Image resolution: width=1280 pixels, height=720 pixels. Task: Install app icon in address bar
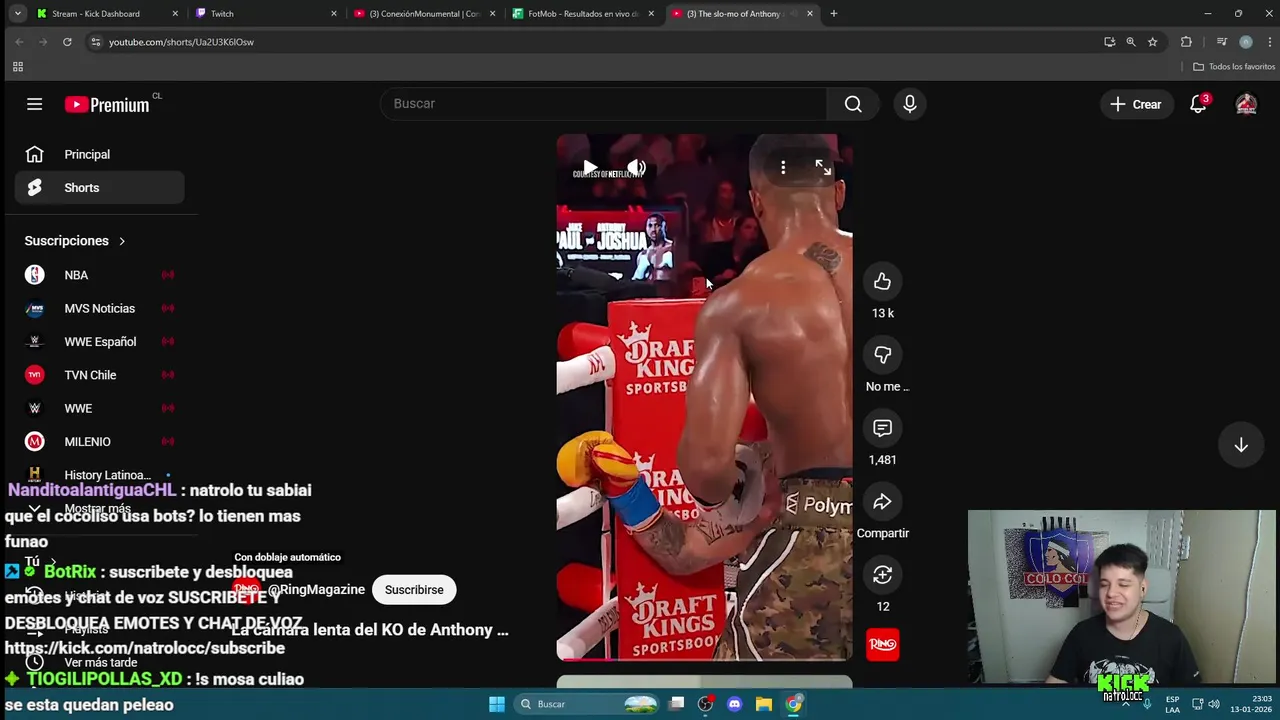1109,42
